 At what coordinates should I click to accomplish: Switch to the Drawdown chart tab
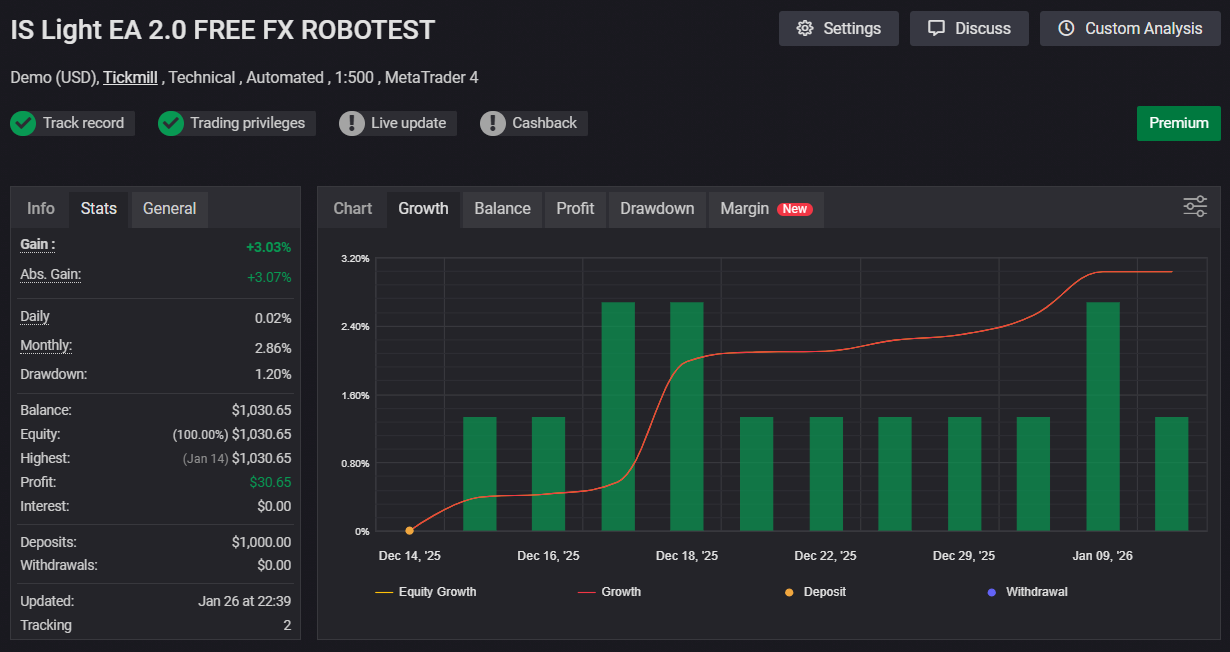(x=656, y=209)
